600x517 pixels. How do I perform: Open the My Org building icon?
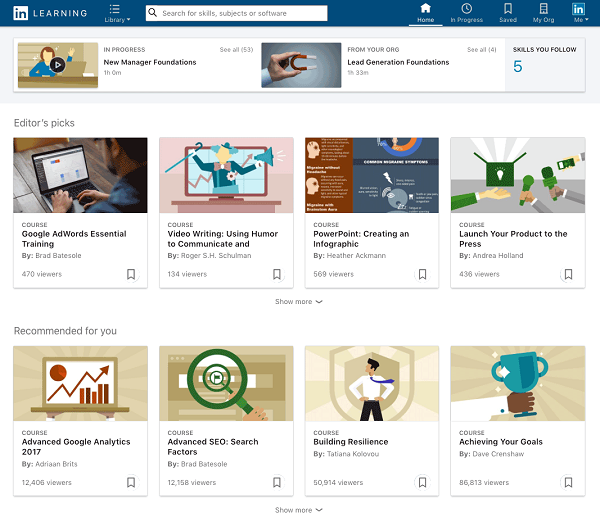[543, 9]
